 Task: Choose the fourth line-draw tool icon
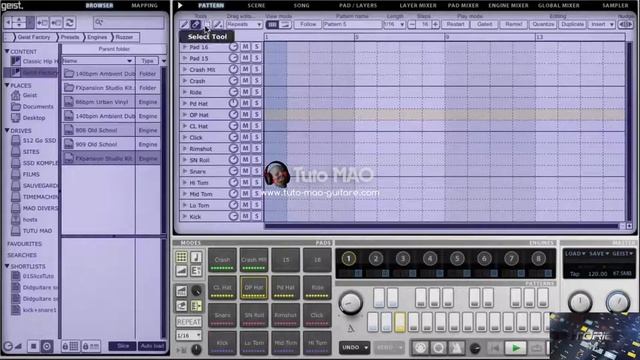pyautogui.click(x=218, y=24)
